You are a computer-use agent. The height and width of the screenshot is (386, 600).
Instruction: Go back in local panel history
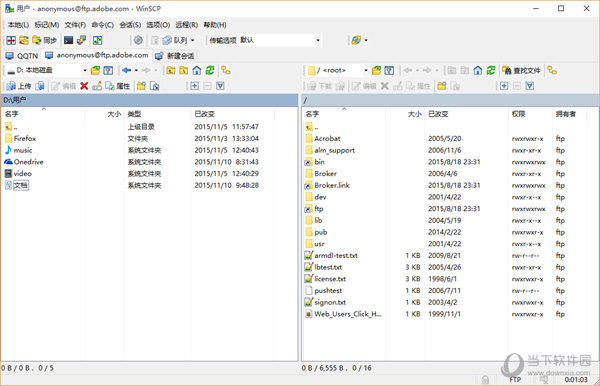(x=127, y=70)
